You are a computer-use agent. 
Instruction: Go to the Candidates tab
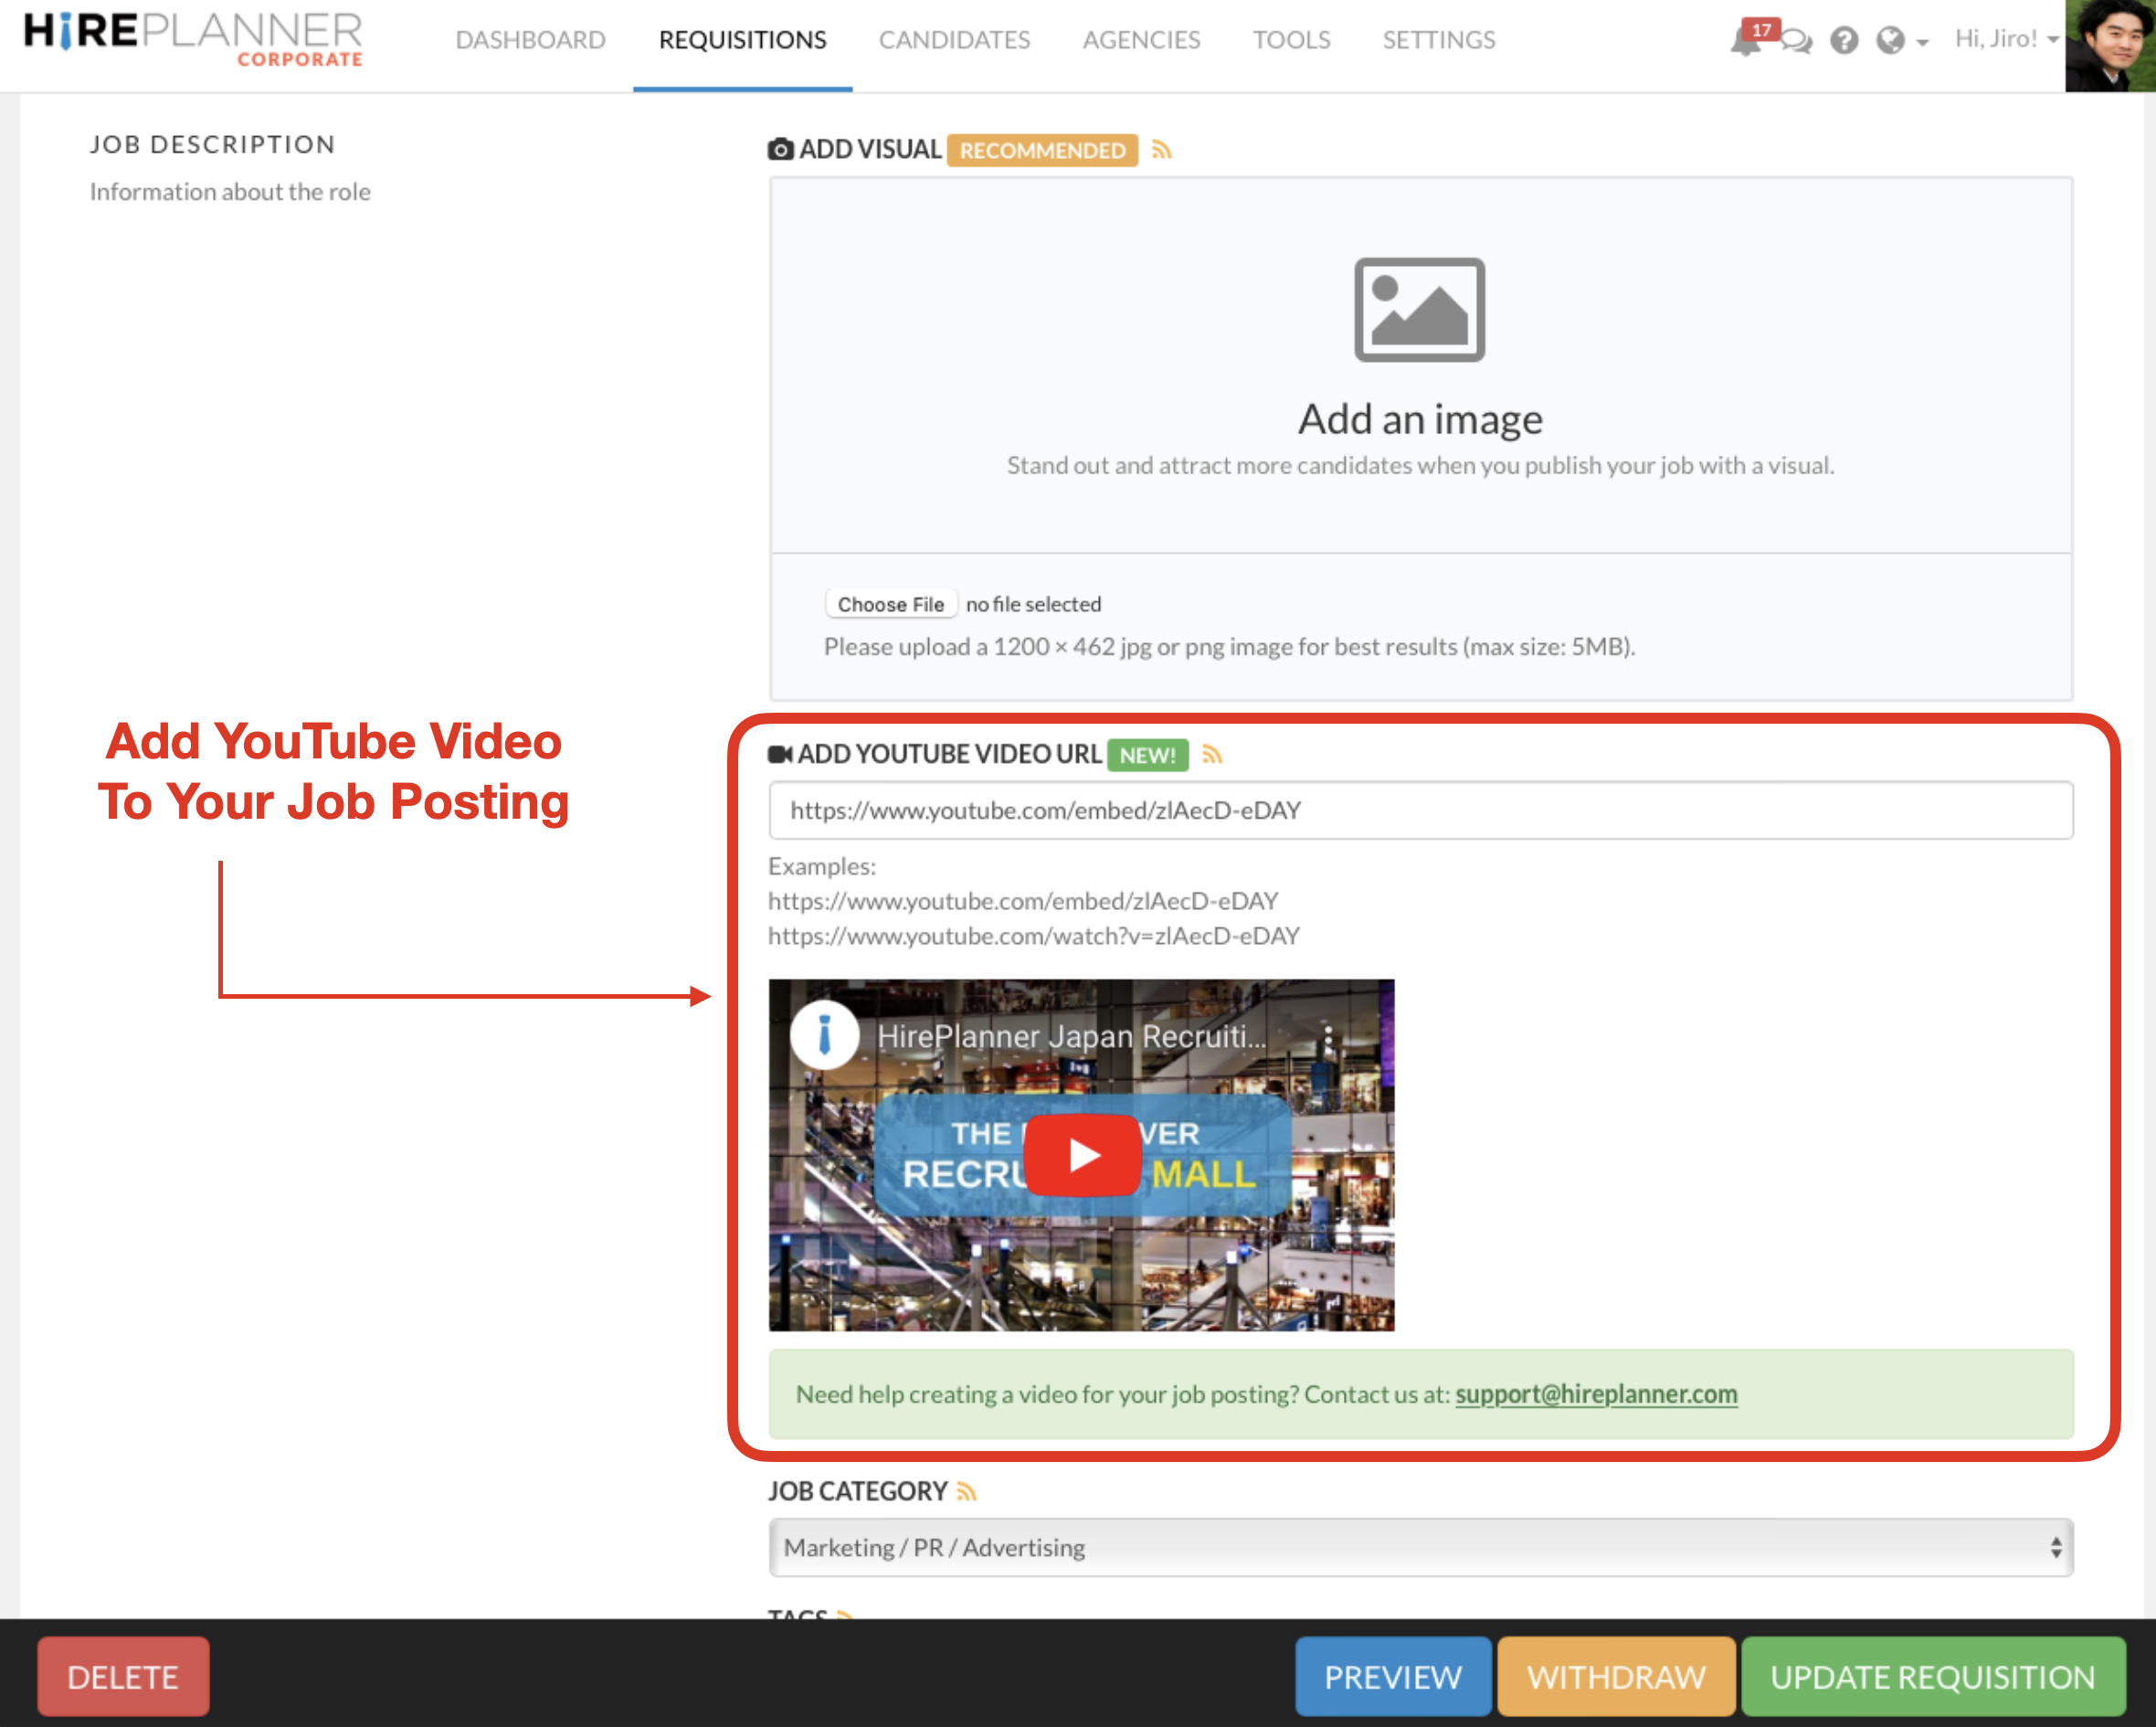click(x=954, y=40)
